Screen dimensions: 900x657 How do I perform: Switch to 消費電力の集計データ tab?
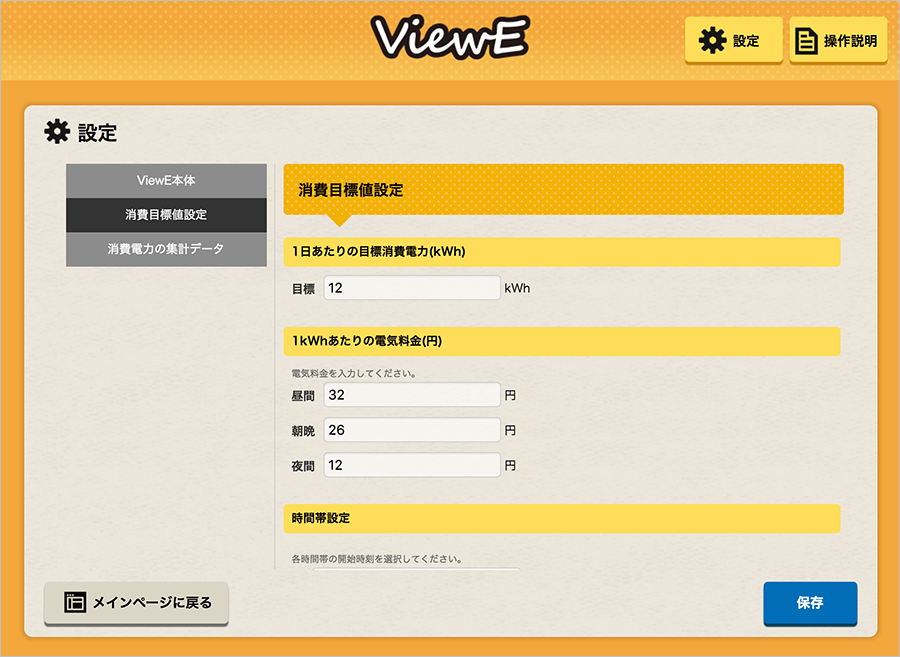pyautogui.click(x=166, y=249)
